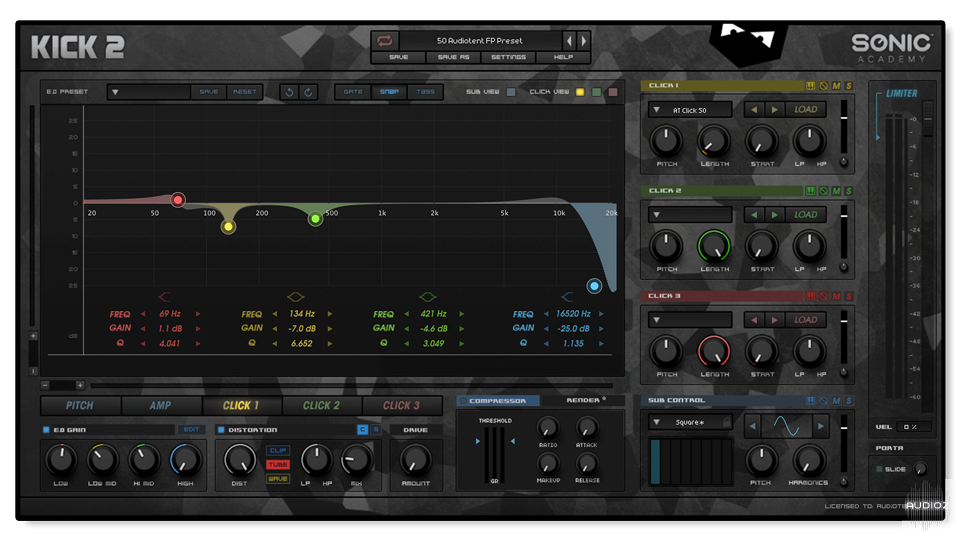This screenshot has width=960, height=540.
Task: Solo Click 2 layer
Action: pos(849,191)
